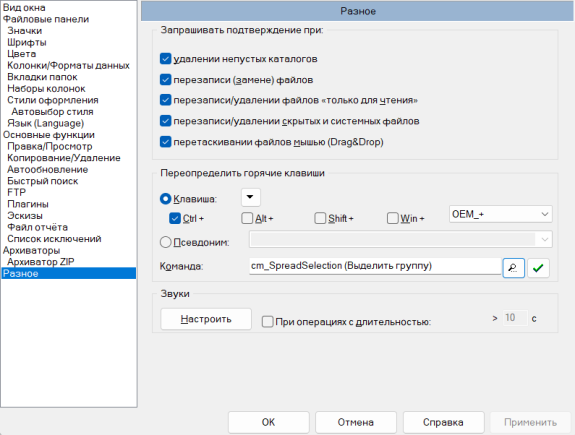This screenshot has width=575, height=435.
Task: Click the Настроить sounds button
Action: tap(206, 319)
